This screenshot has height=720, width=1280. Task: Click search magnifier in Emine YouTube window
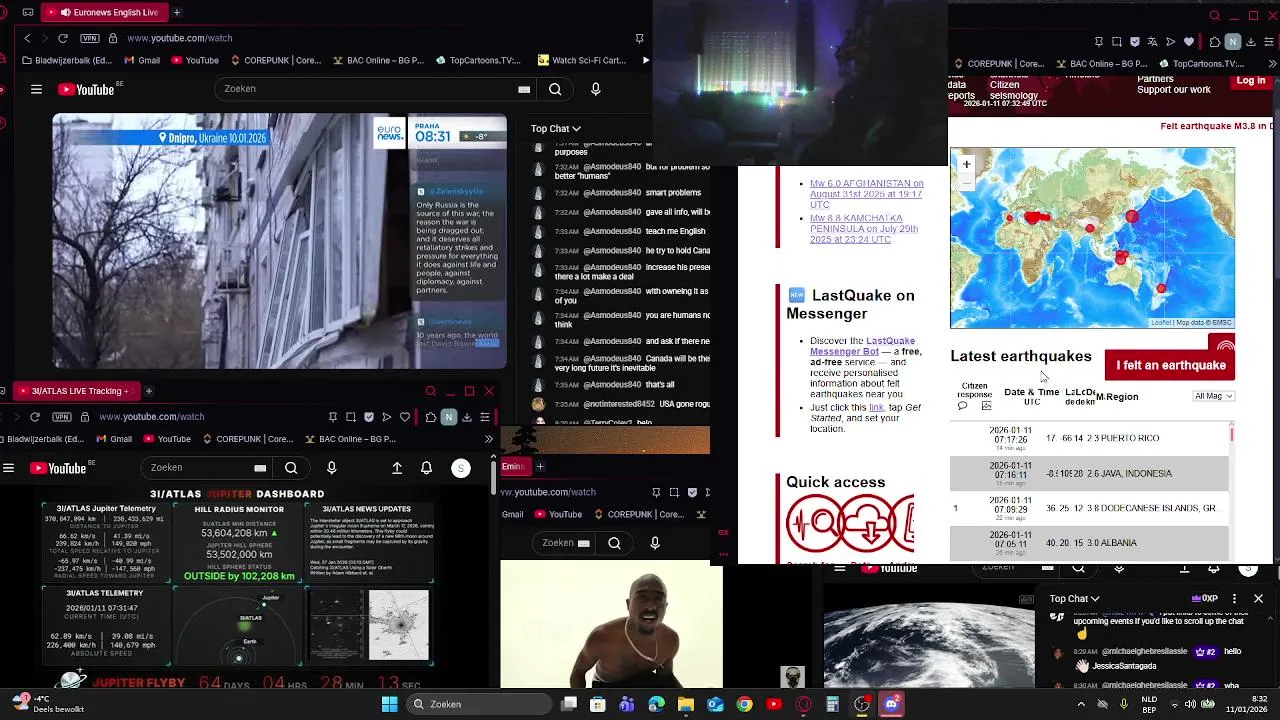(614, 543)
